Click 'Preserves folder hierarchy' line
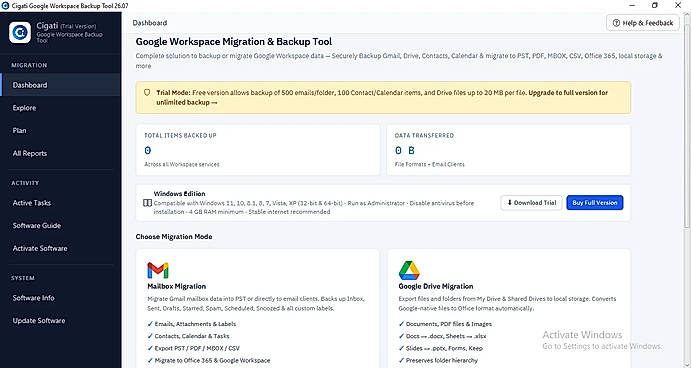The image size is (691, 368). coord(438,361)
